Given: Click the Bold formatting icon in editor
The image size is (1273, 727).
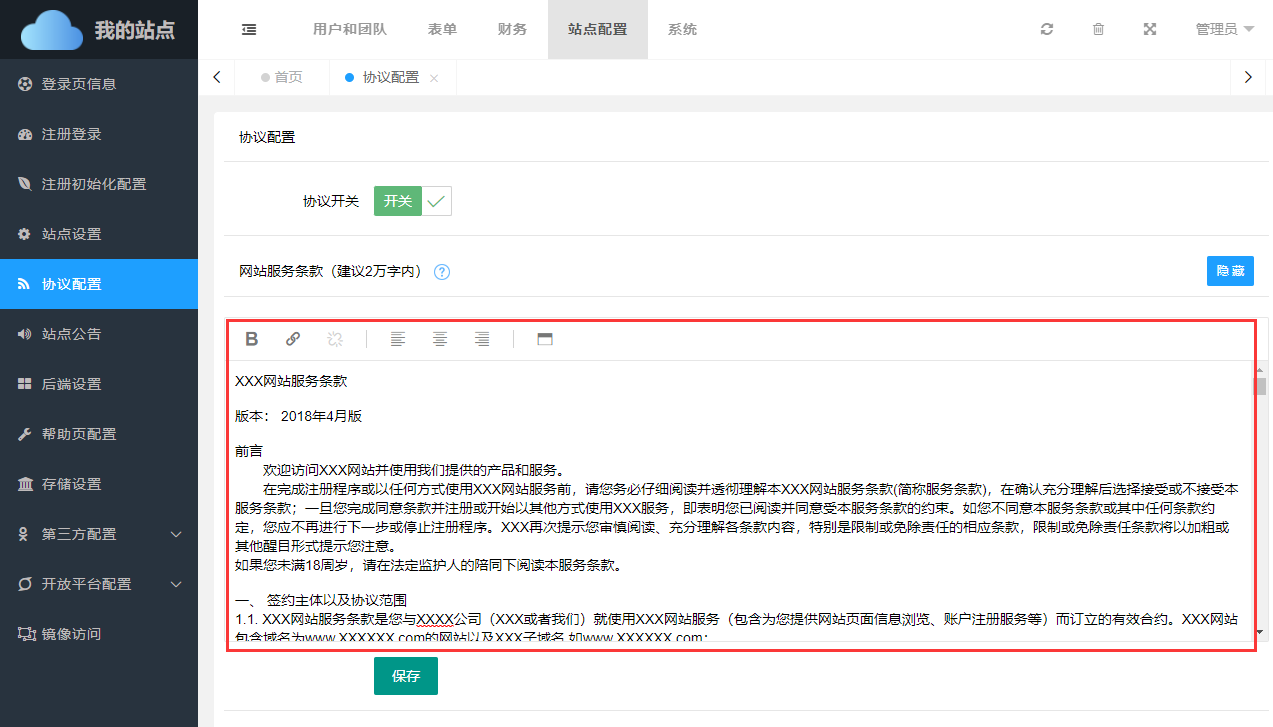Looking at the screenshot, I should pyautogui.click(x=252, y=339).
